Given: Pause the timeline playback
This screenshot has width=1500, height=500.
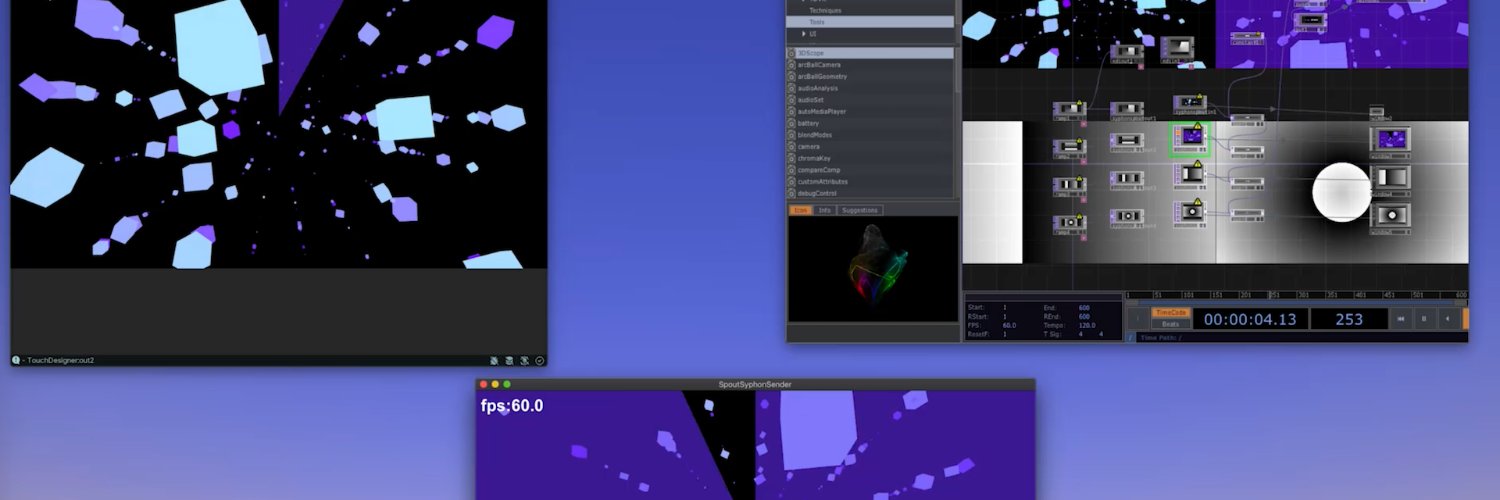Looking at the screenshot, I should click(x=1424, y=319).
